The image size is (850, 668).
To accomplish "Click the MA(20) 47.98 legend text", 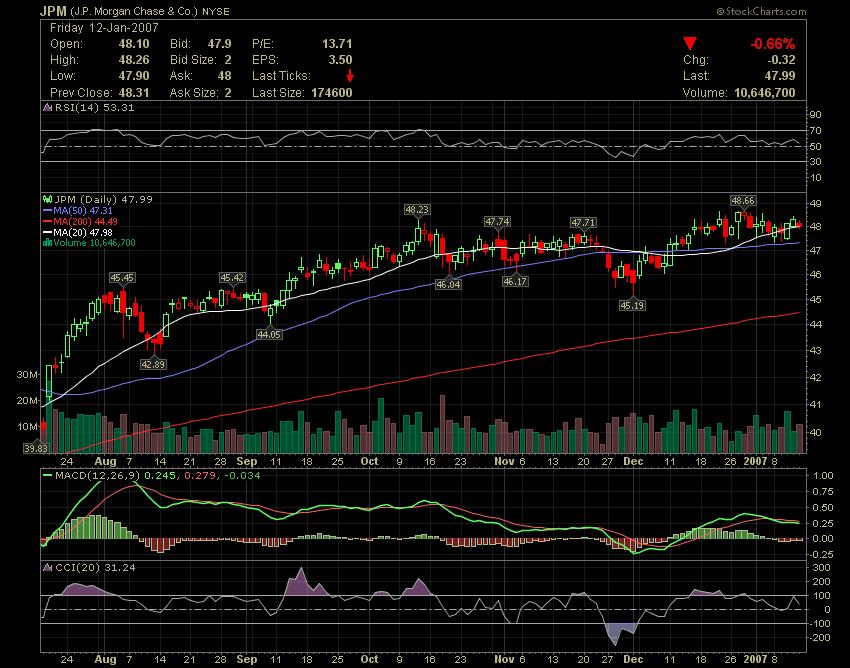I will [83, 232].
